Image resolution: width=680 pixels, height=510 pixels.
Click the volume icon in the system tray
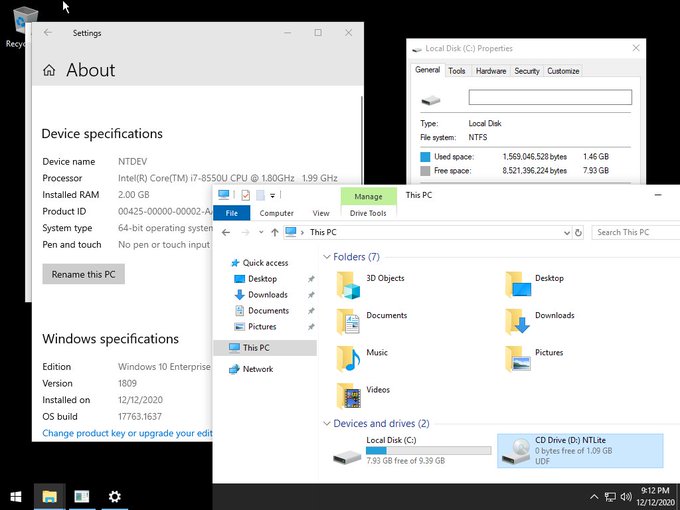[626, 497]
